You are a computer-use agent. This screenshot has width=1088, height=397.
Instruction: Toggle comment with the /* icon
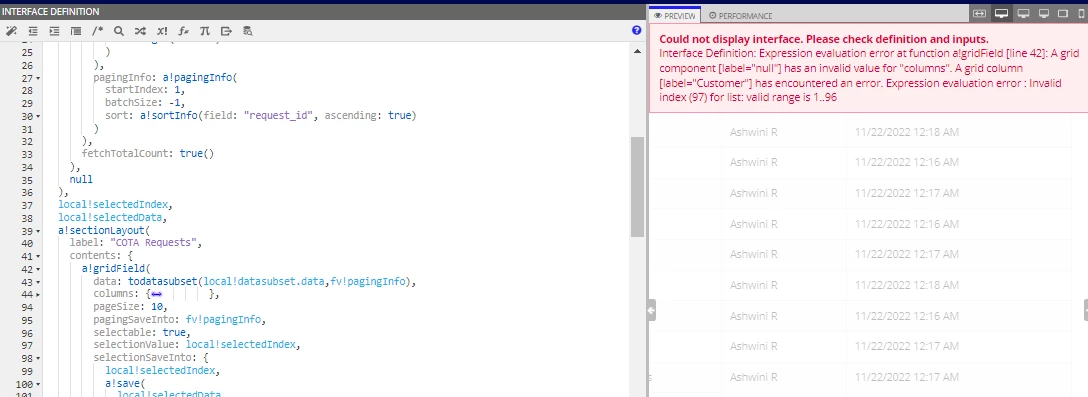[97, 31]
